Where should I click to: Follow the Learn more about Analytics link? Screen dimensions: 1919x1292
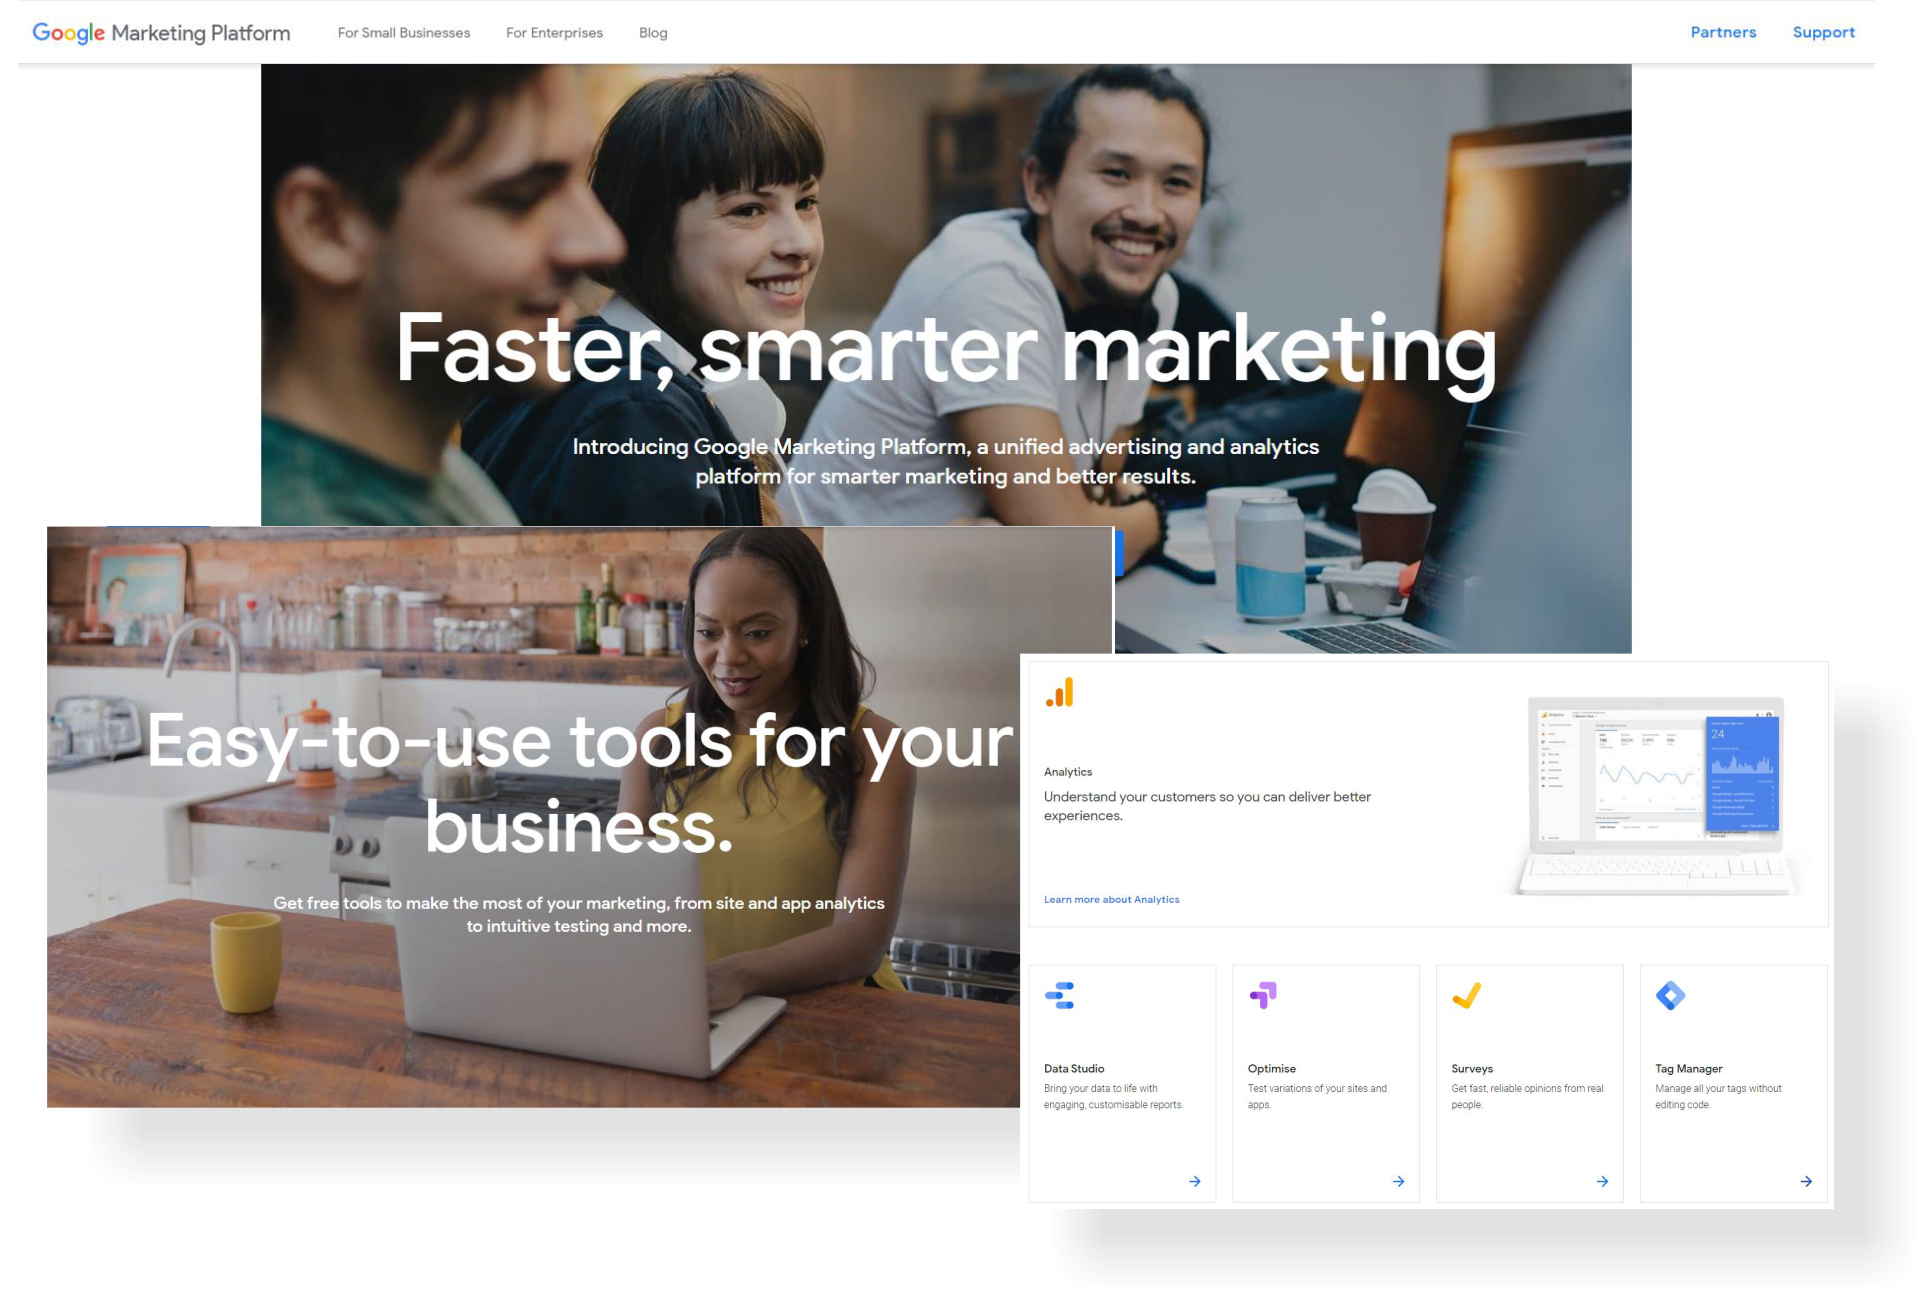point(1112,900)
